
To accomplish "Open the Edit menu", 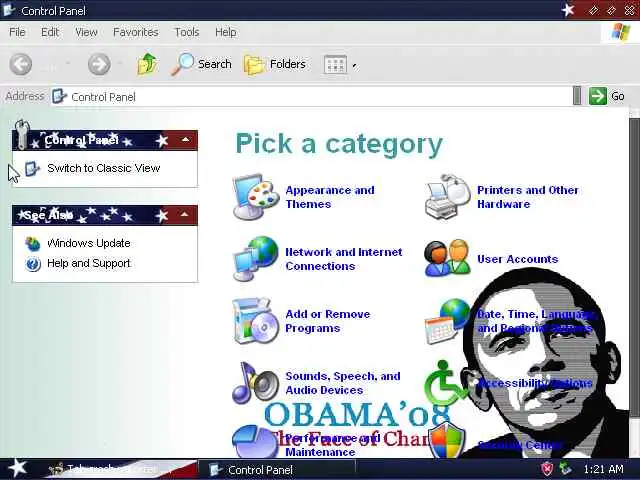I will tap(50, 32).
